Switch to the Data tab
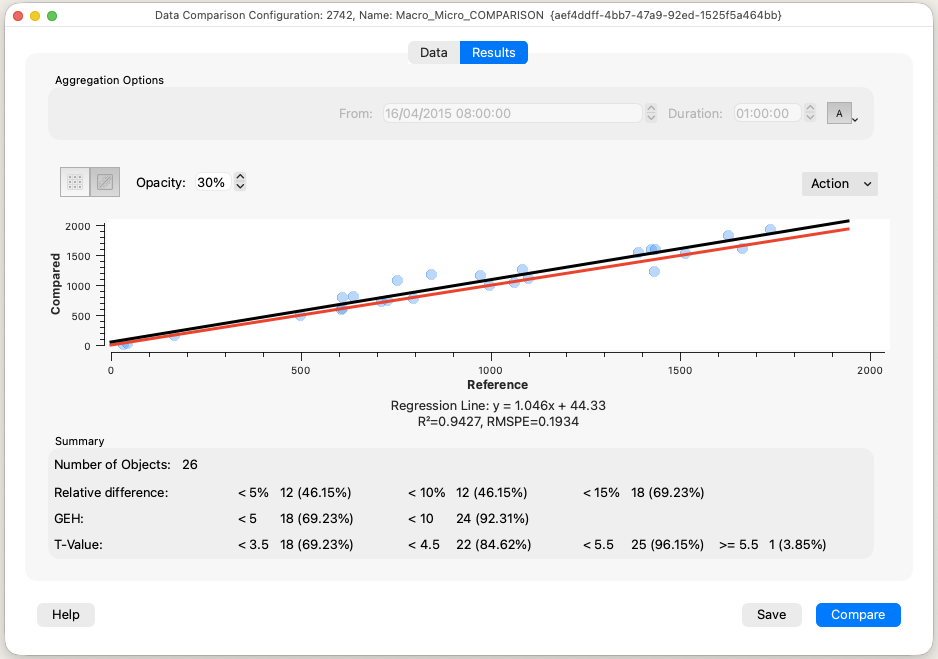This screenshot has height=659, width=938. coord(434,53)
